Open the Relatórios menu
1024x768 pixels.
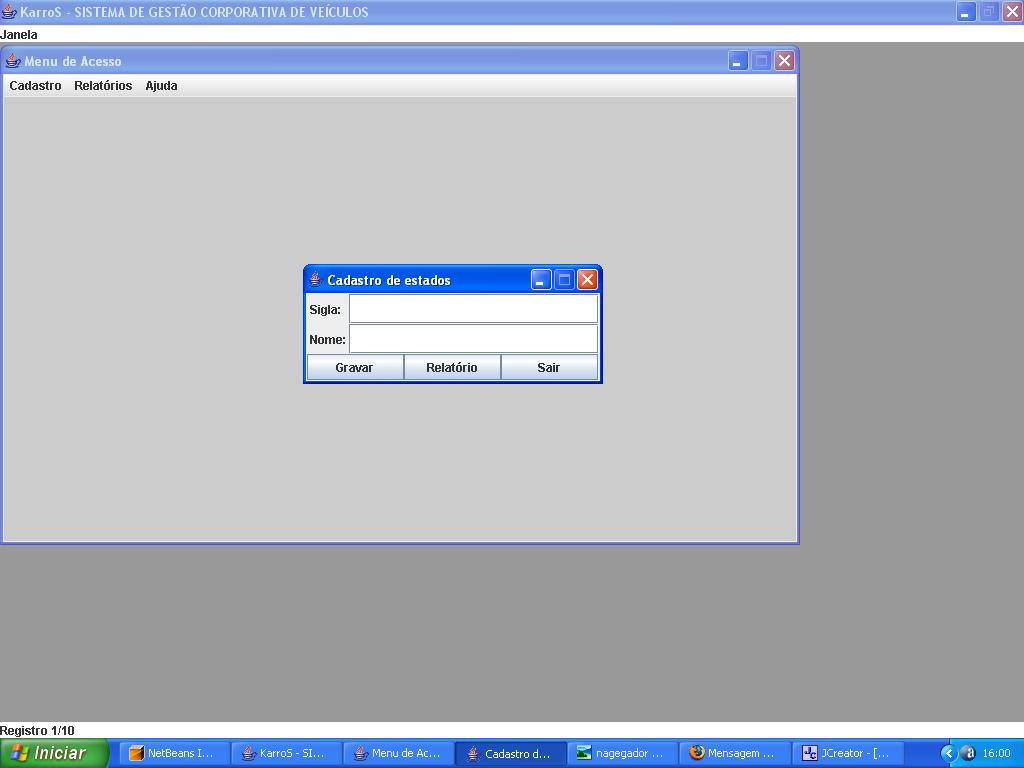click(103, 86)
